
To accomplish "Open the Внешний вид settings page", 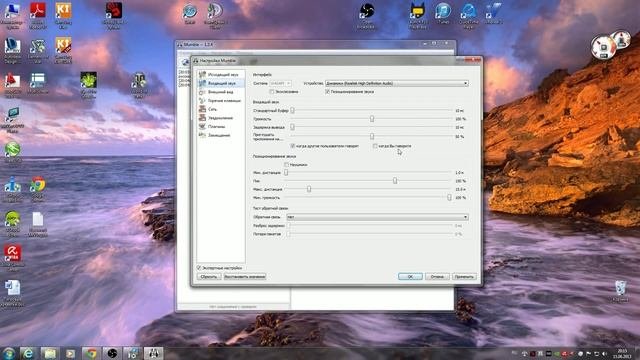I will [221, 92].
